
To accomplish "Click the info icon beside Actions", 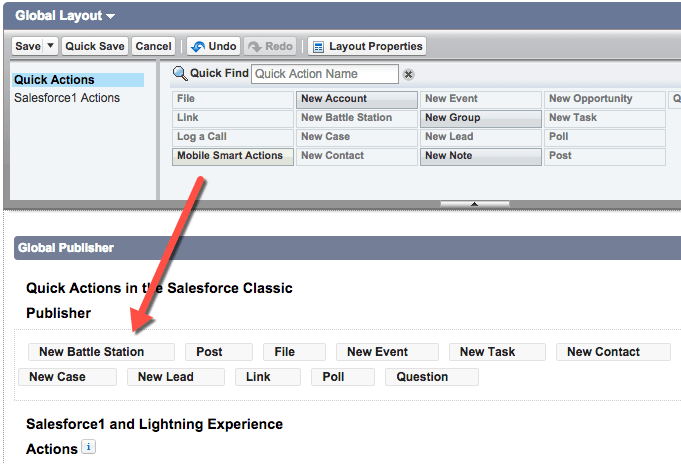I will [89, 447].
